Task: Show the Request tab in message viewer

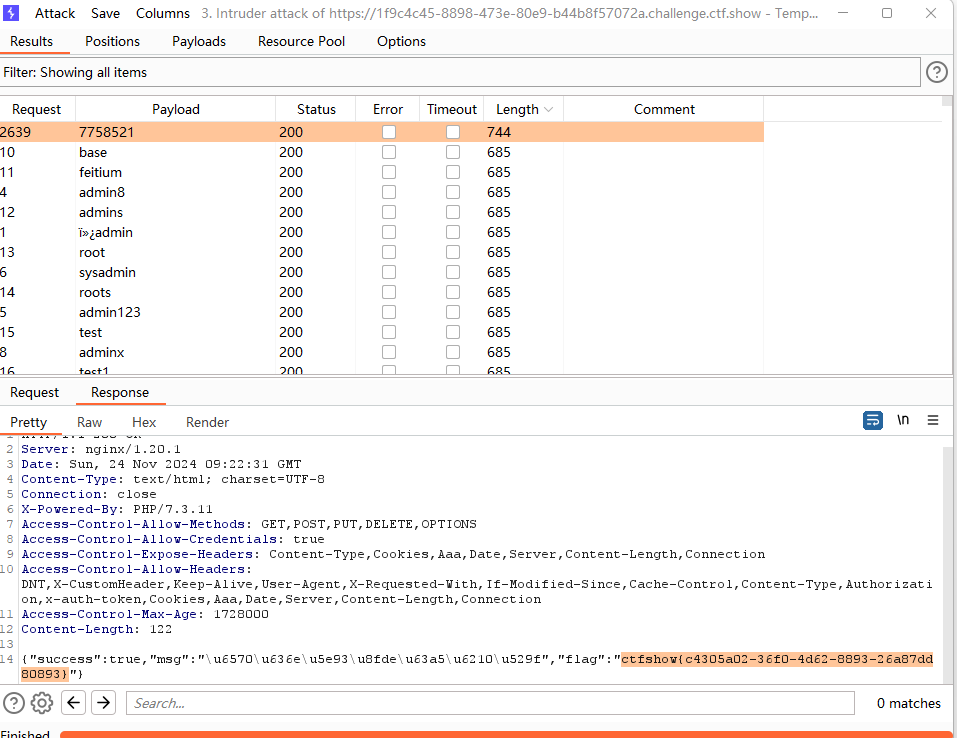Action: tap(35, 393)
